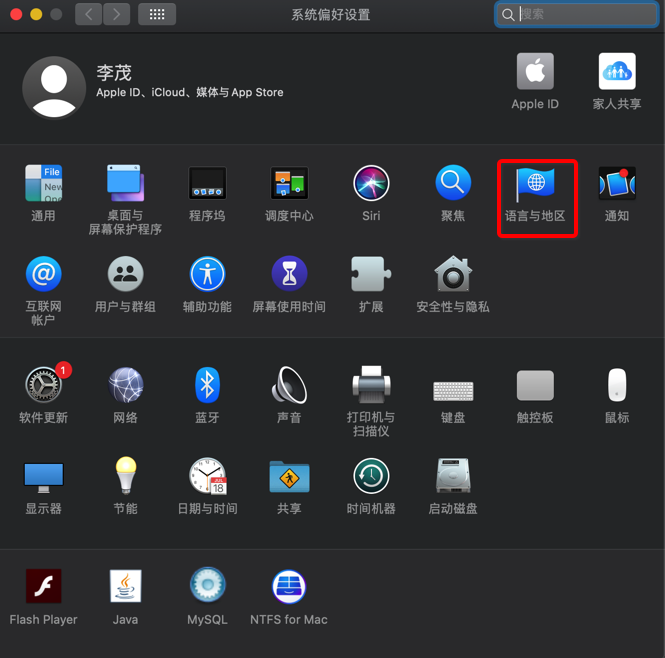Screen dimensions: 665x658
Task: Open the 触控板 Trackpad preferences
Action: 535,385
